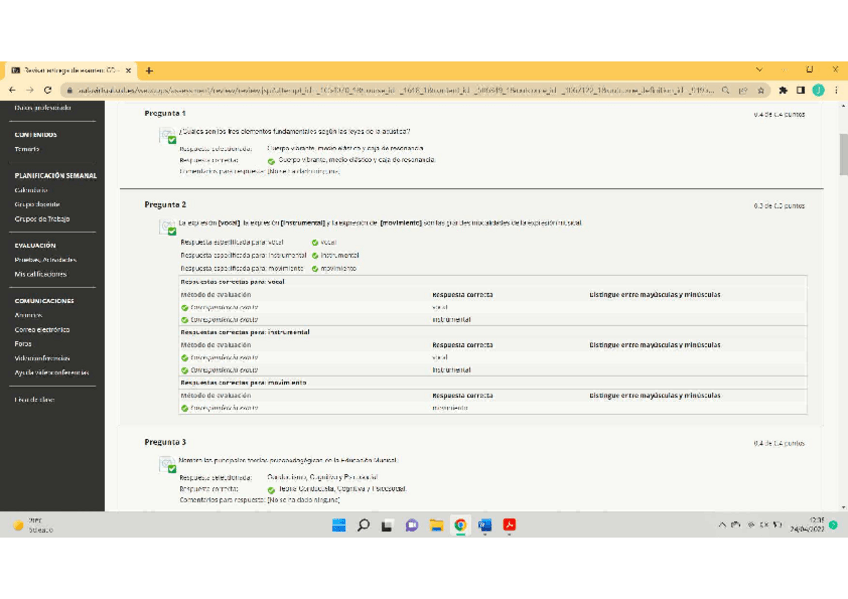Expand the system tray hidden icons chevron
Image resolution: width=848 pixels, height=599 pixels.
point(723,525)
